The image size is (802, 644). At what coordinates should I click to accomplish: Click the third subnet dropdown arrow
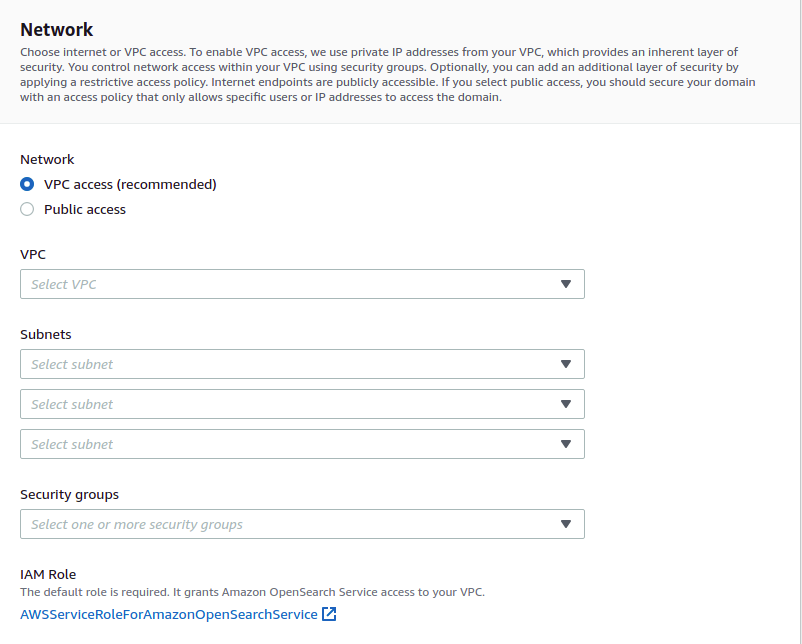click(565, 444)
